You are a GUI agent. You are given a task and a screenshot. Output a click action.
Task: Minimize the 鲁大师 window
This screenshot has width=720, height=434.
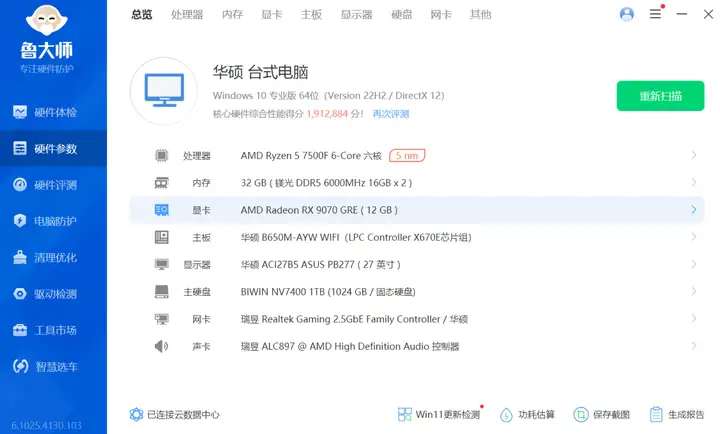click(x=682, y=14)
